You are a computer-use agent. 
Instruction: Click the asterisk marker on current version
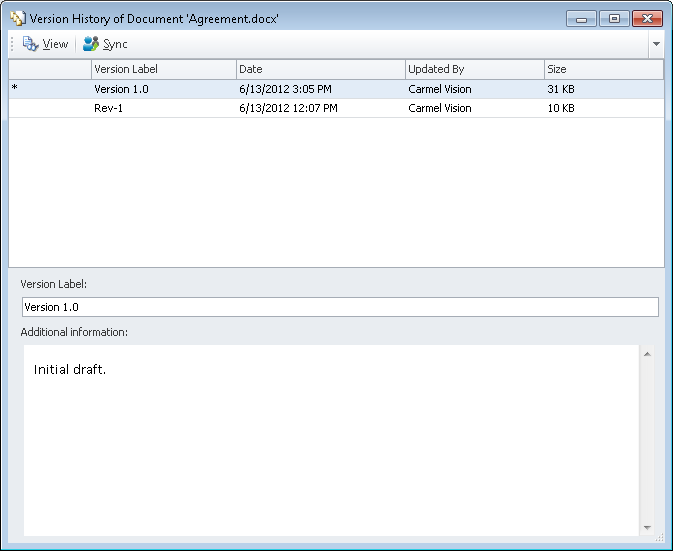click(14, 90)
